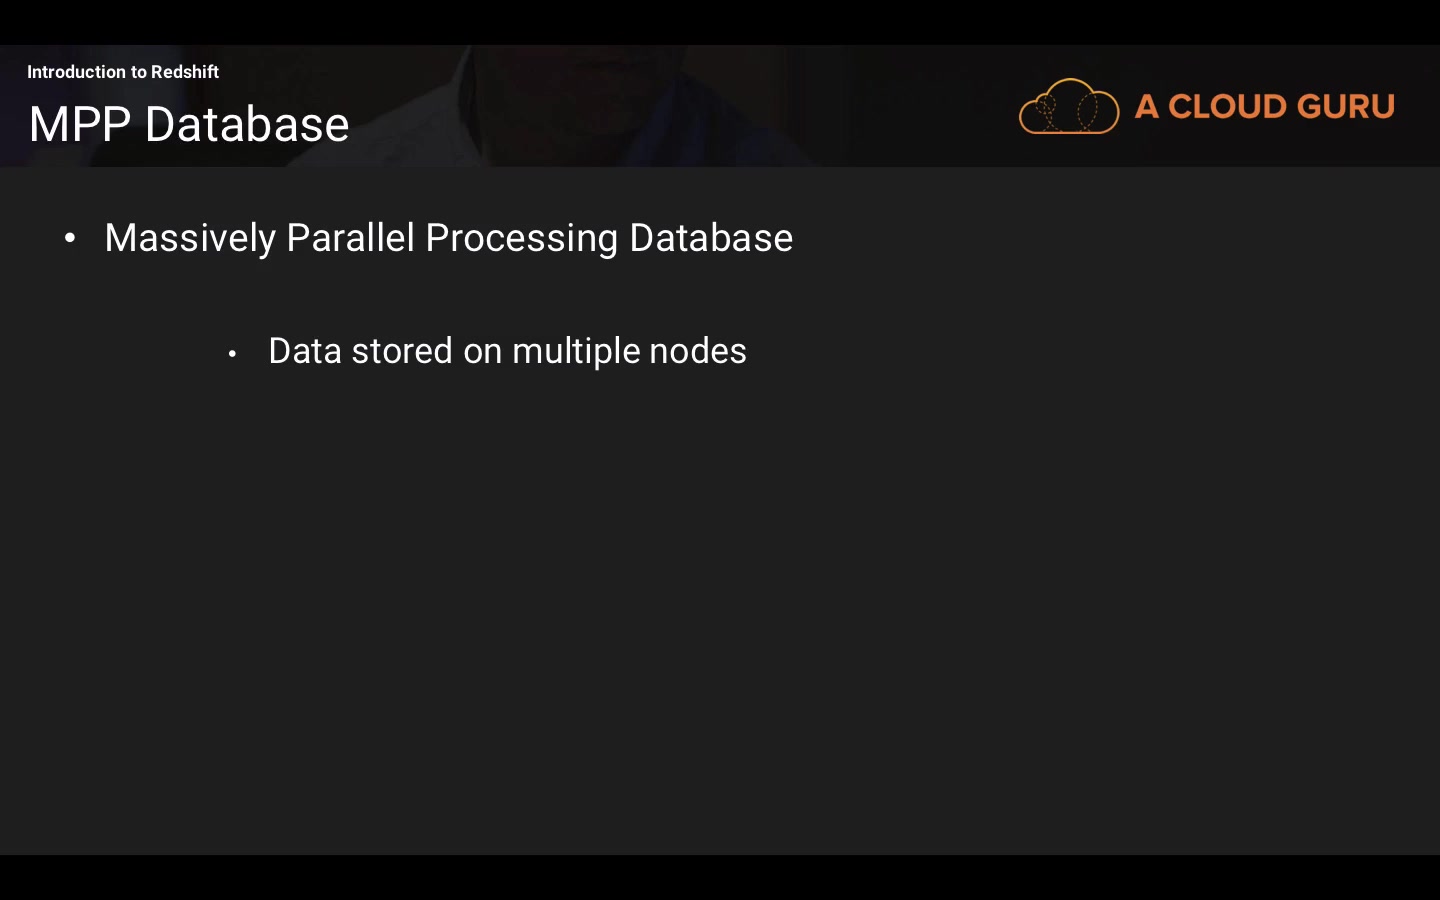Click the word "stored" in the sub-bullet
Image resolution: width=1440 pixels, height=900 pixels.
pyautogui.click(x=402, y=351)
